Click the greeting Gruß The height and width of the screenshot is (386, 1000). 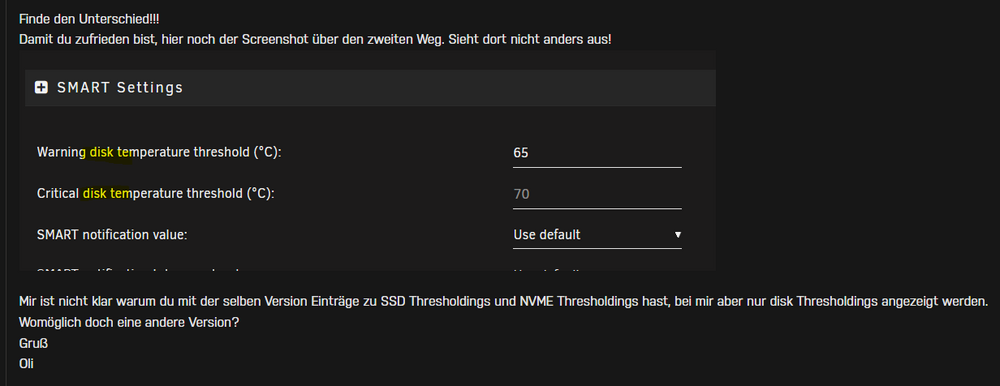[x=34, y=344]
